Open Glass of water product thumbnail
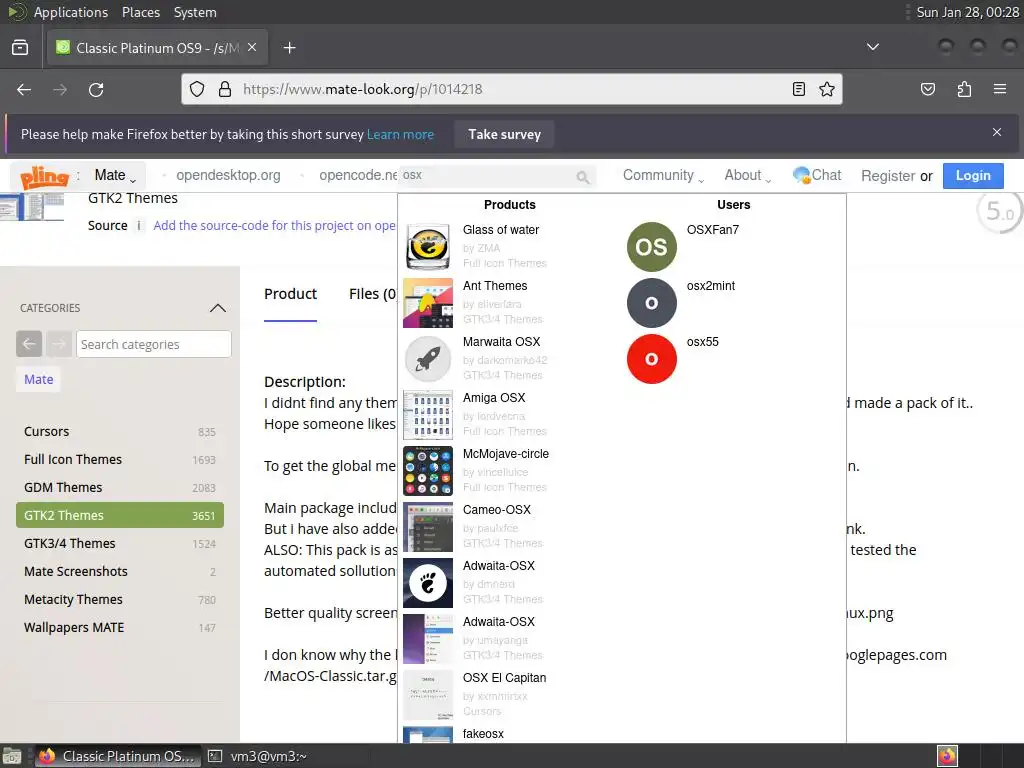Viewport: 1024px width, 768px height. [428, 247]
